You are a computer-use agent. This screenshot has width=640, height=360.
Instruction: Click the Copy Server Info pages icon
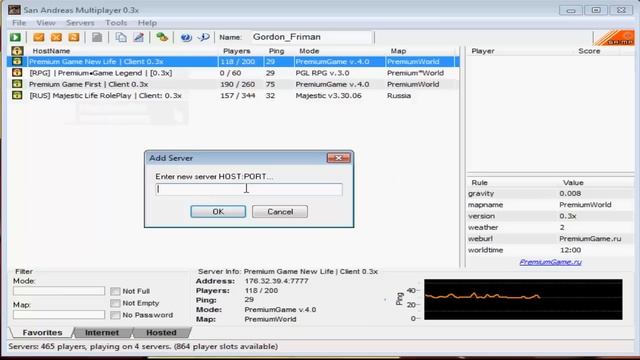point(121,37)
